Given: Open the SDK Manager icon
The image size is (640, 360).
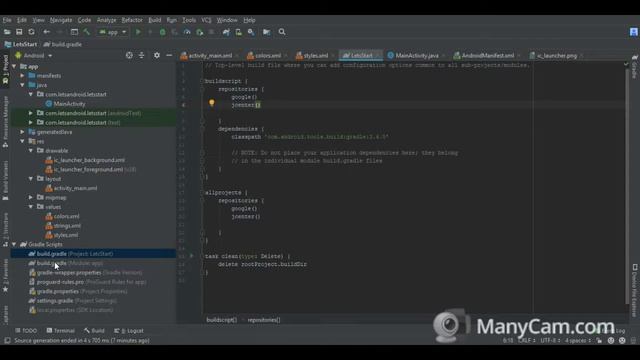Looking at the screenshot, I should tap(251, 32).
